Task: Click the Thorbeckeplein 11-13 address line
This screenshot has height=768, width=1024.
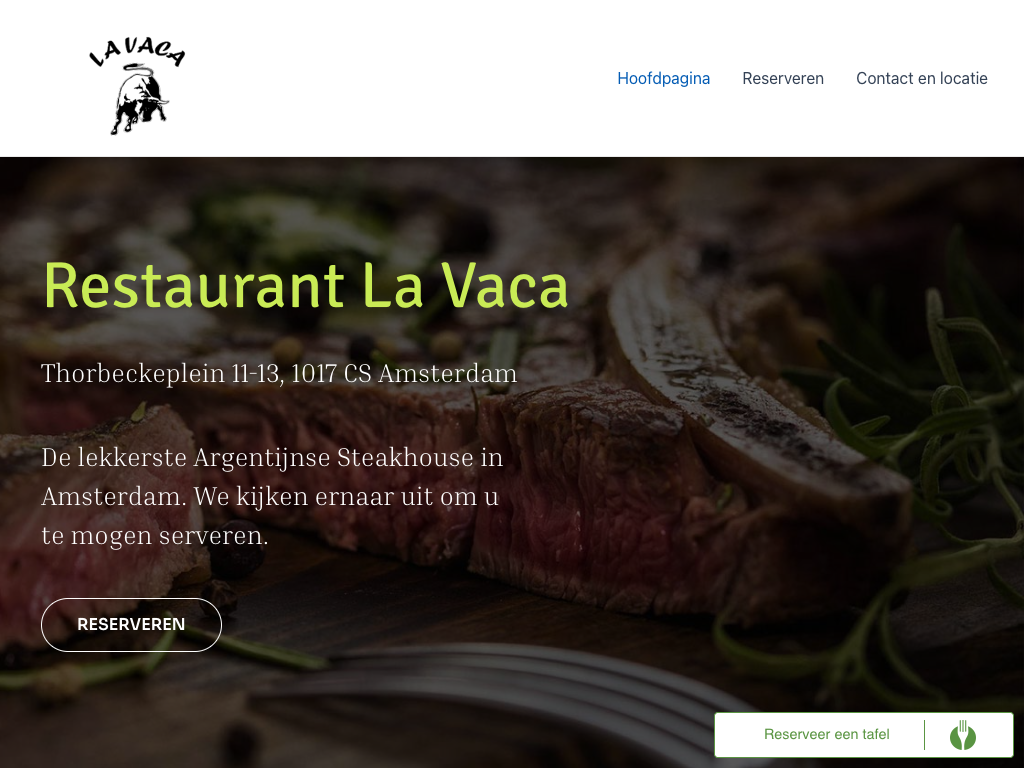Action: click(x=279, y=374)
